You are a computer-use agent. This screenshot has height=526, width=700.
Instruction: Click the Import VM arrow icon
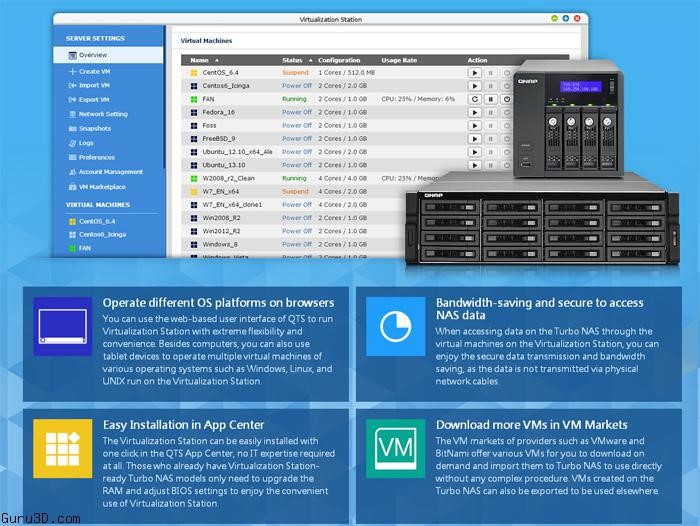point(72,85)
